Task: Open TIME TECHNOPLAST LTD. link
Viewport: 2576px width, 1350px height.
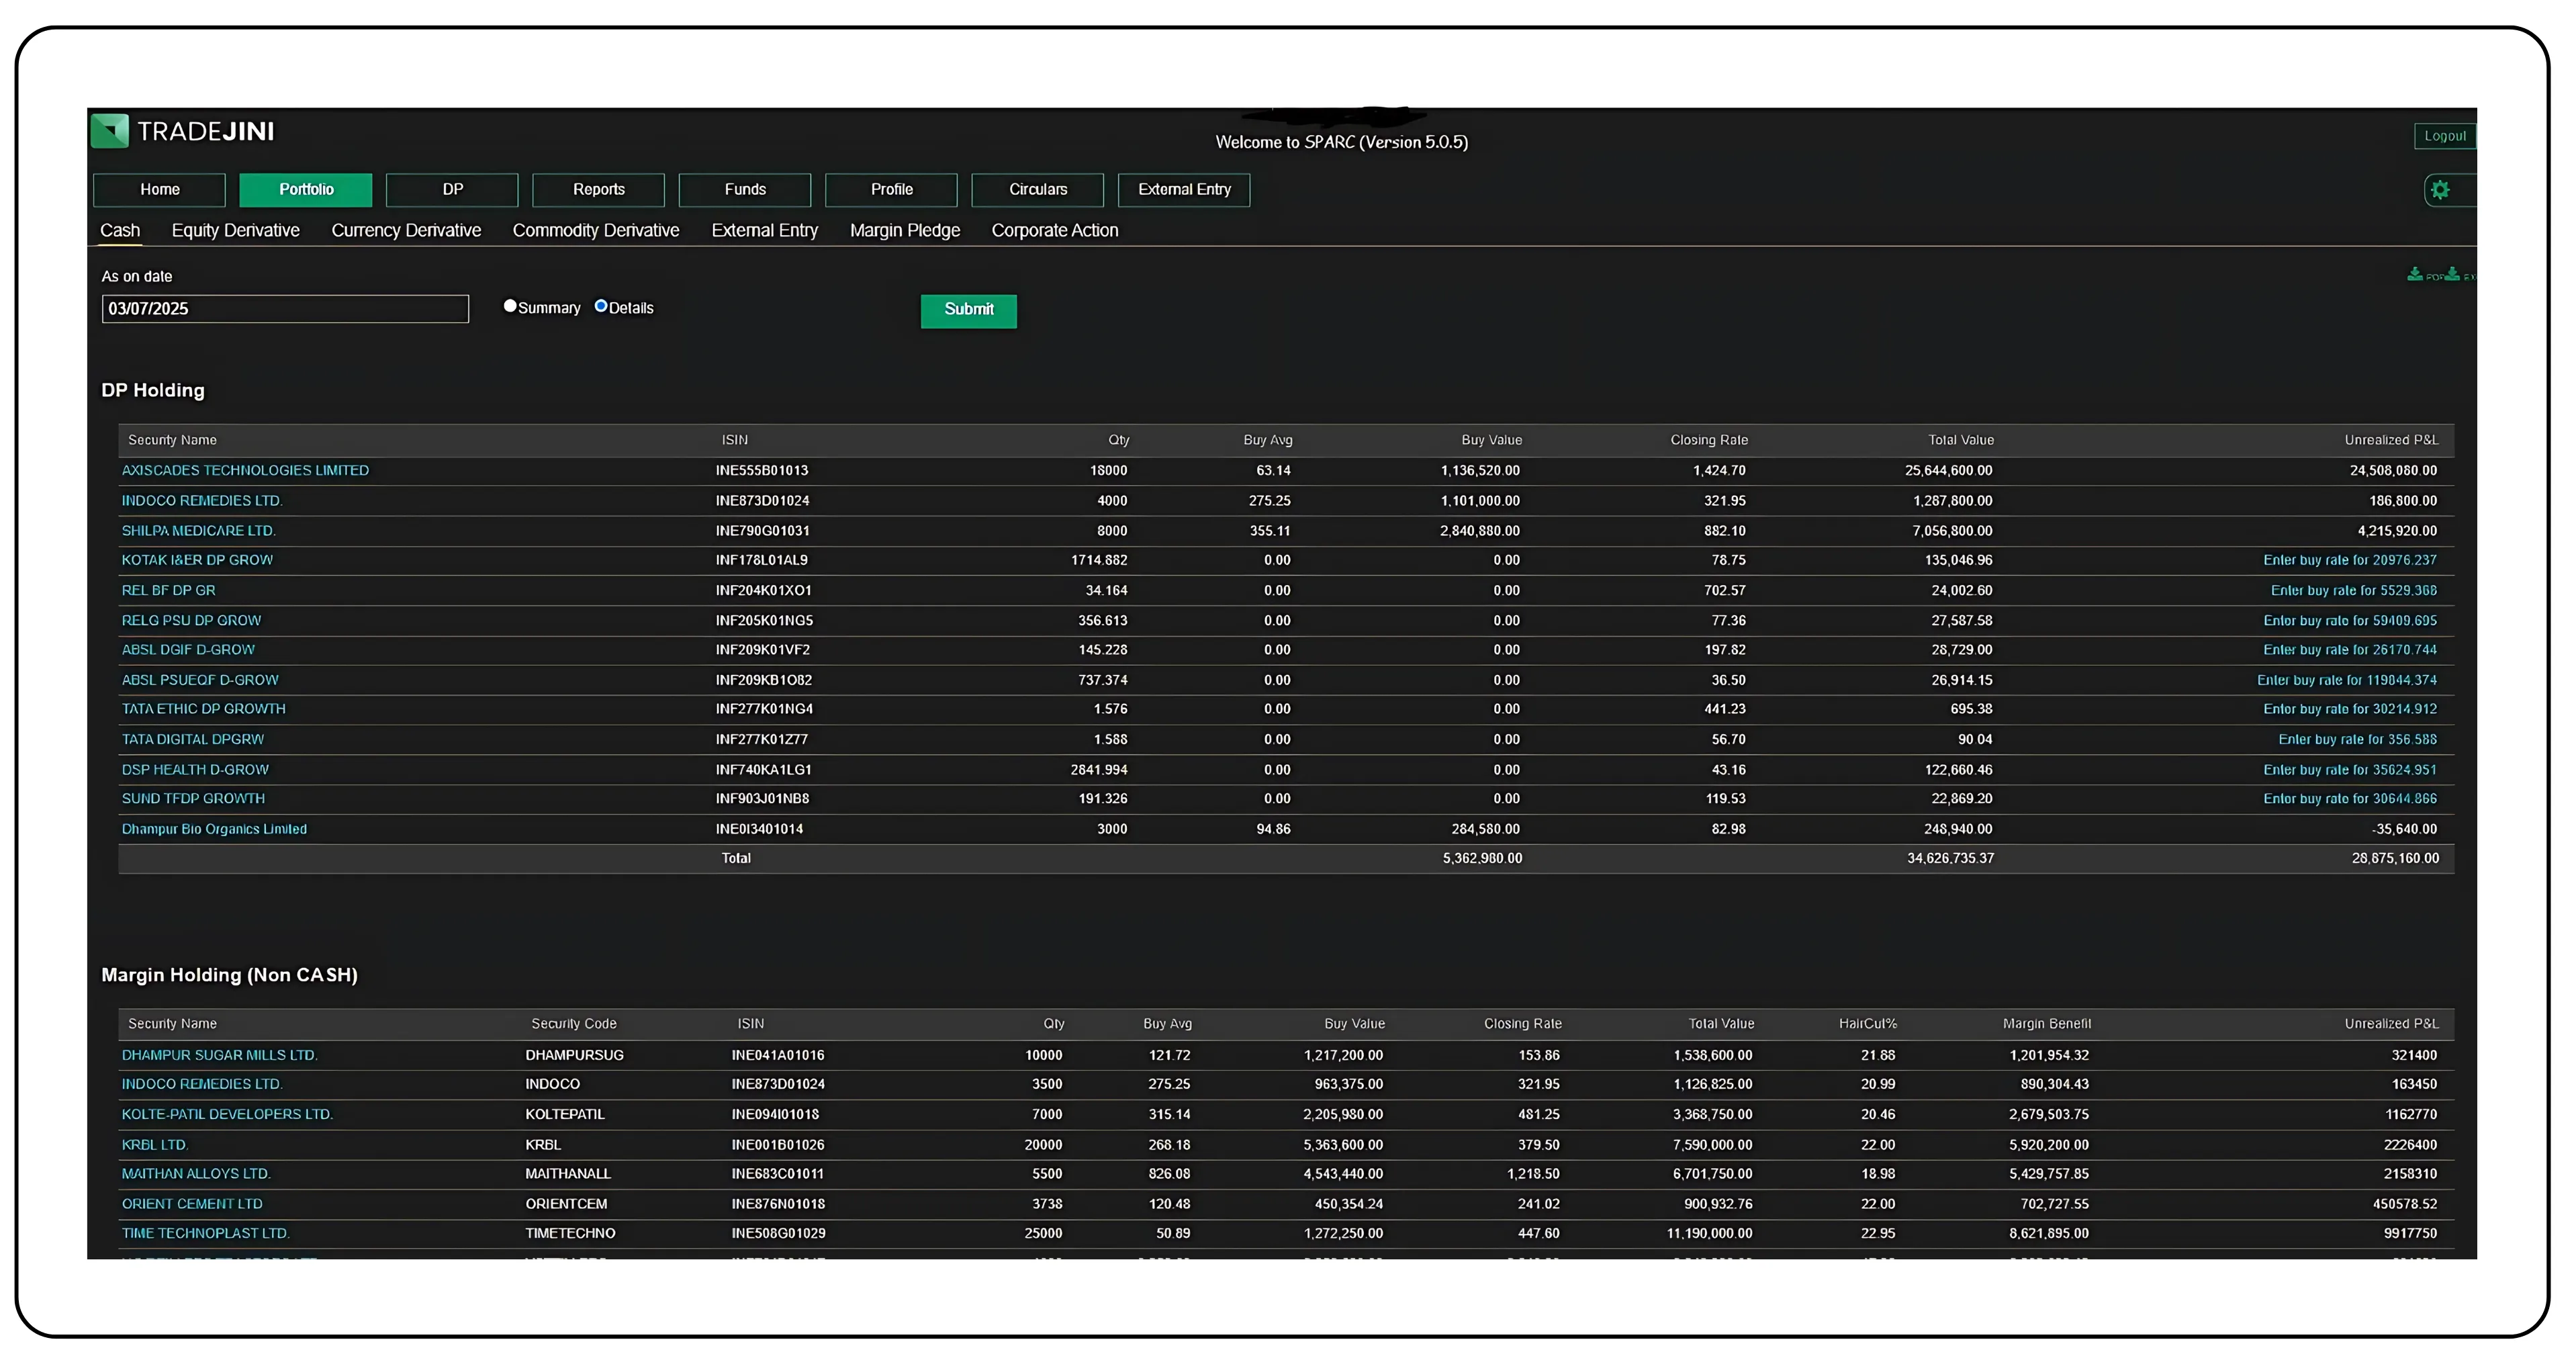Action: (205, 1233)
